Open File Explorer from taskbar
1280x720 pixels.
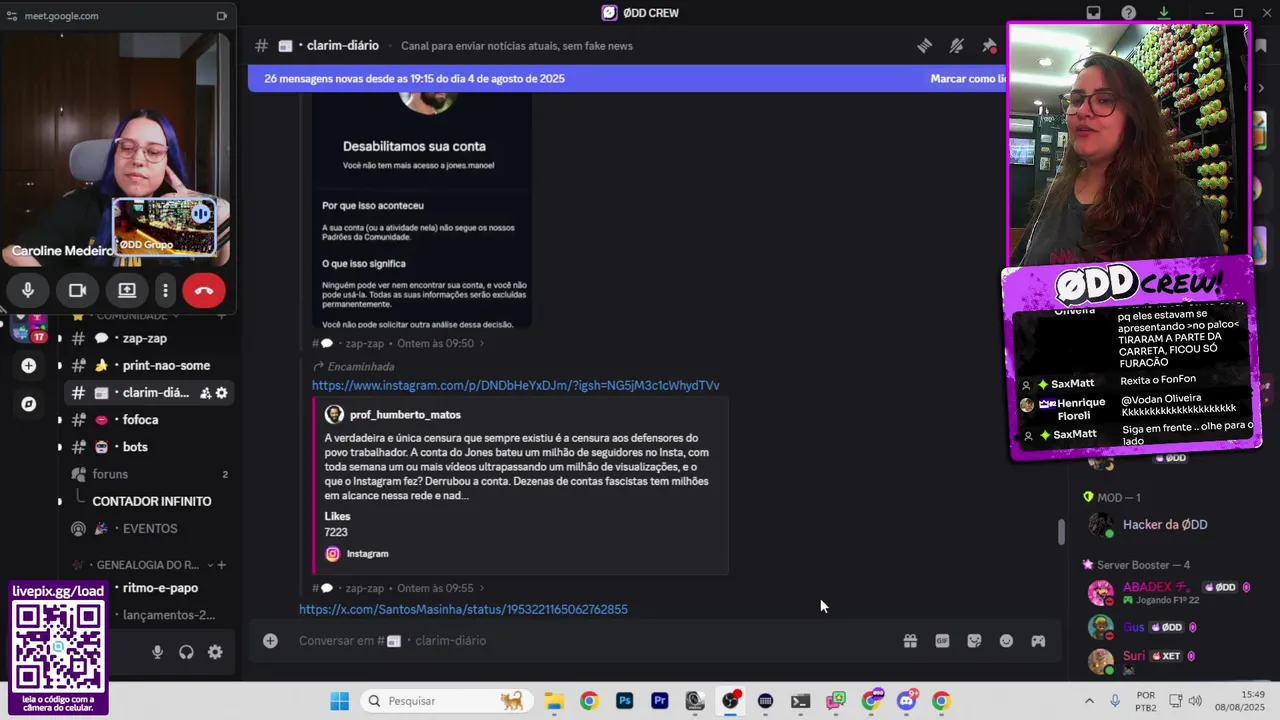pyautogui.click(x=553, y=701)
